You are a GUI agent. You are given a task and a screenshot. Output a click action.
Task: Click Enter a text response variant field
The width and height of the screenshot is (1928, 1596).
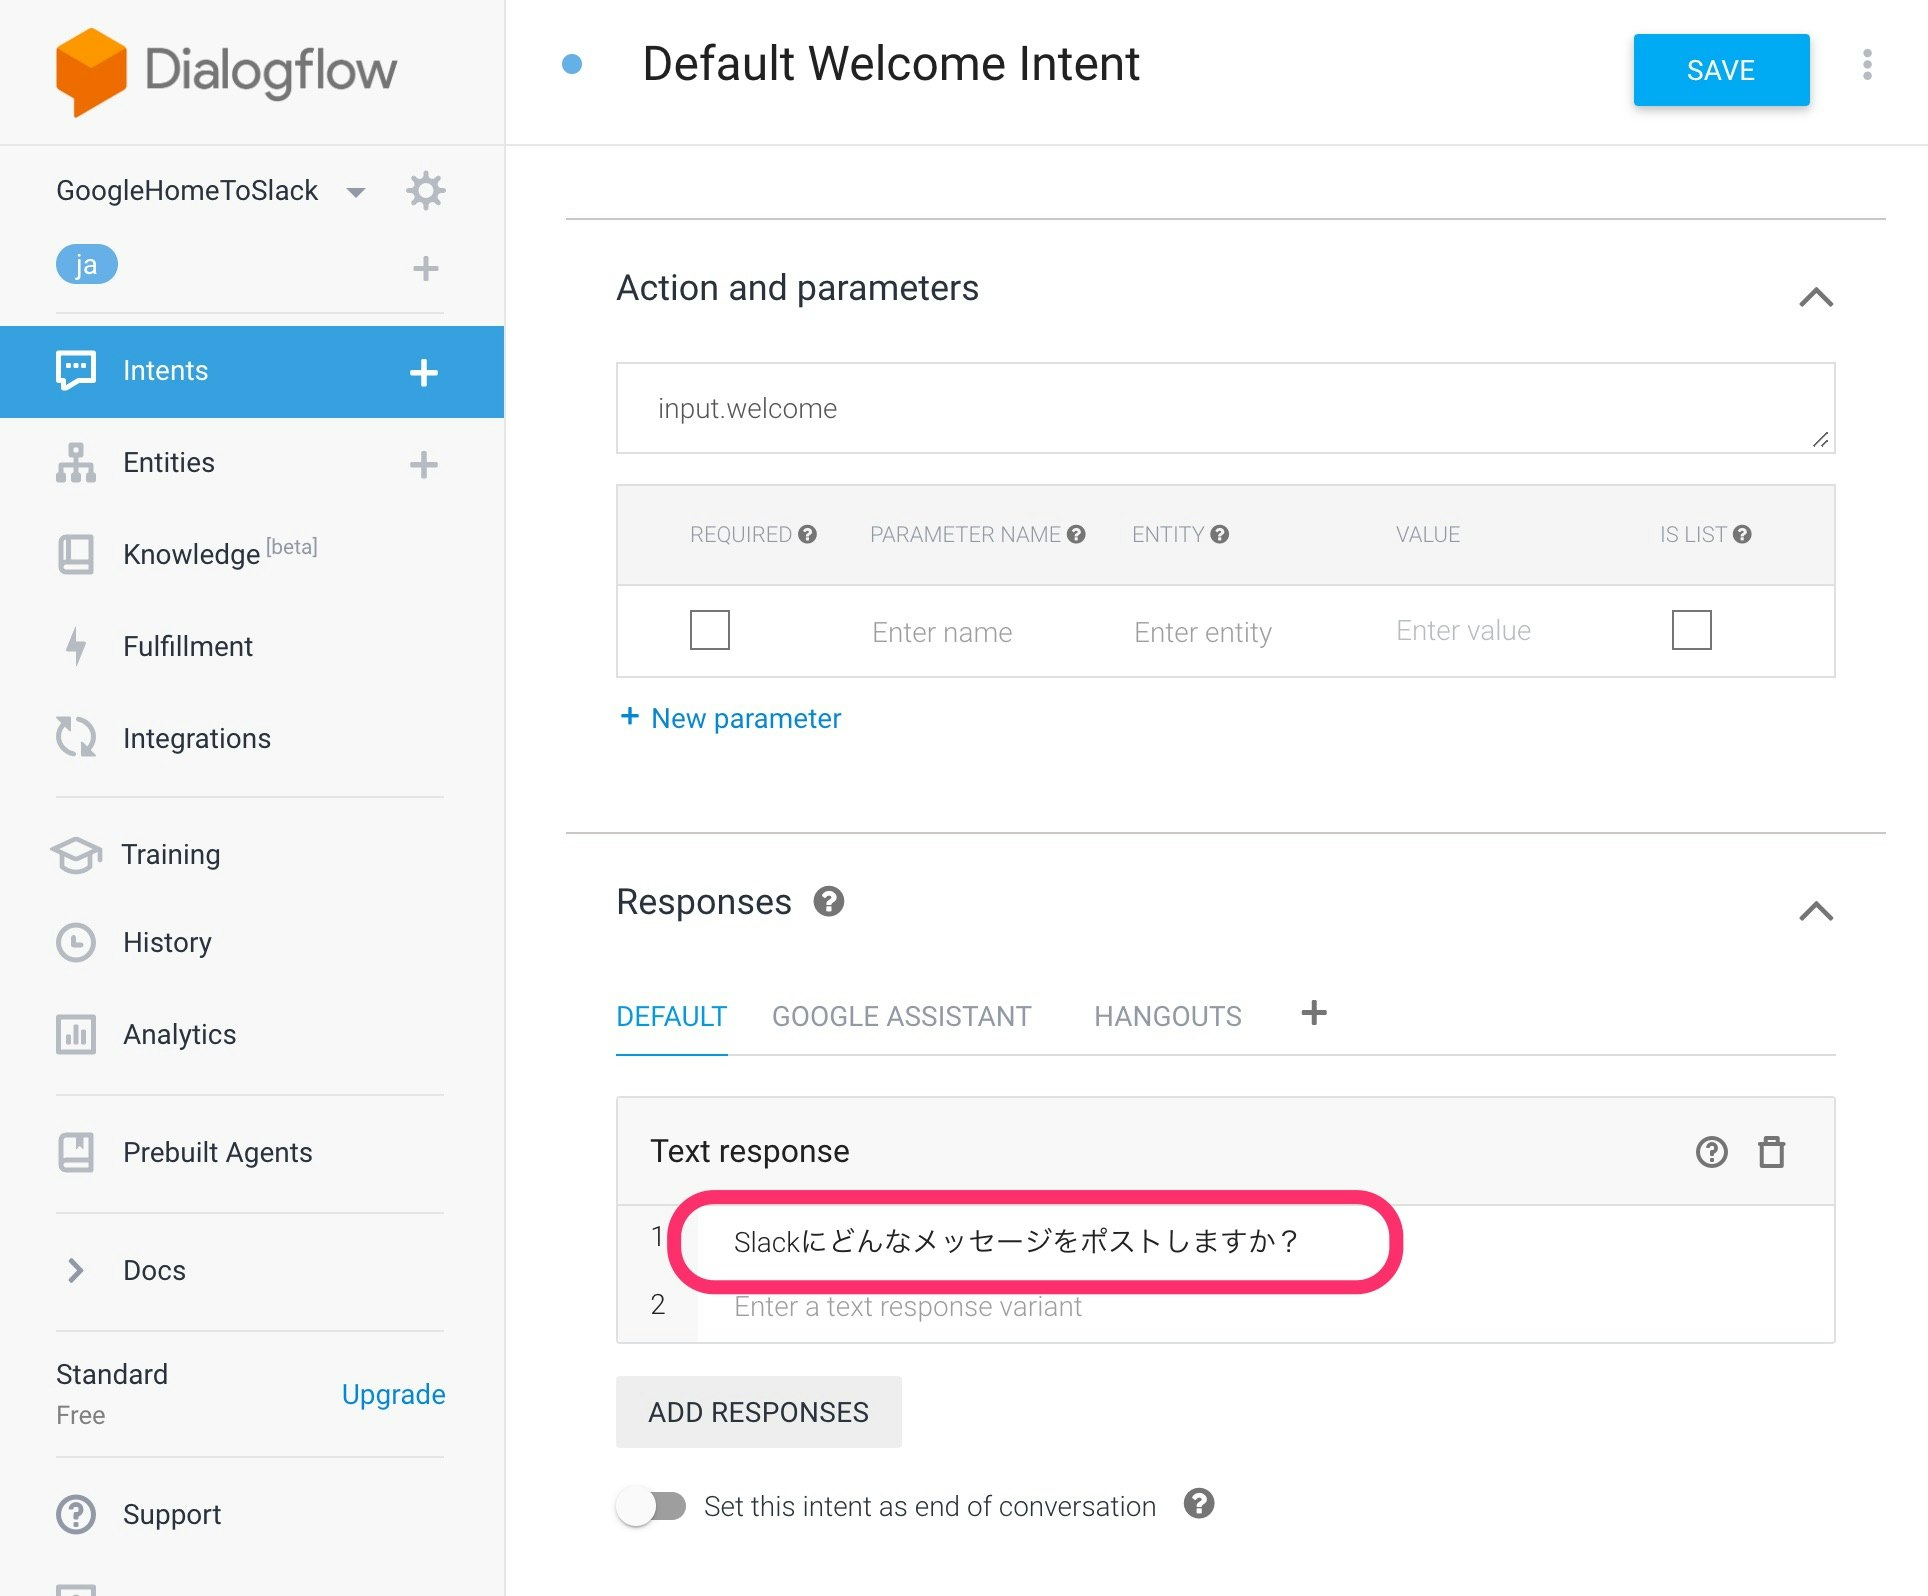tap(908, 1306)
